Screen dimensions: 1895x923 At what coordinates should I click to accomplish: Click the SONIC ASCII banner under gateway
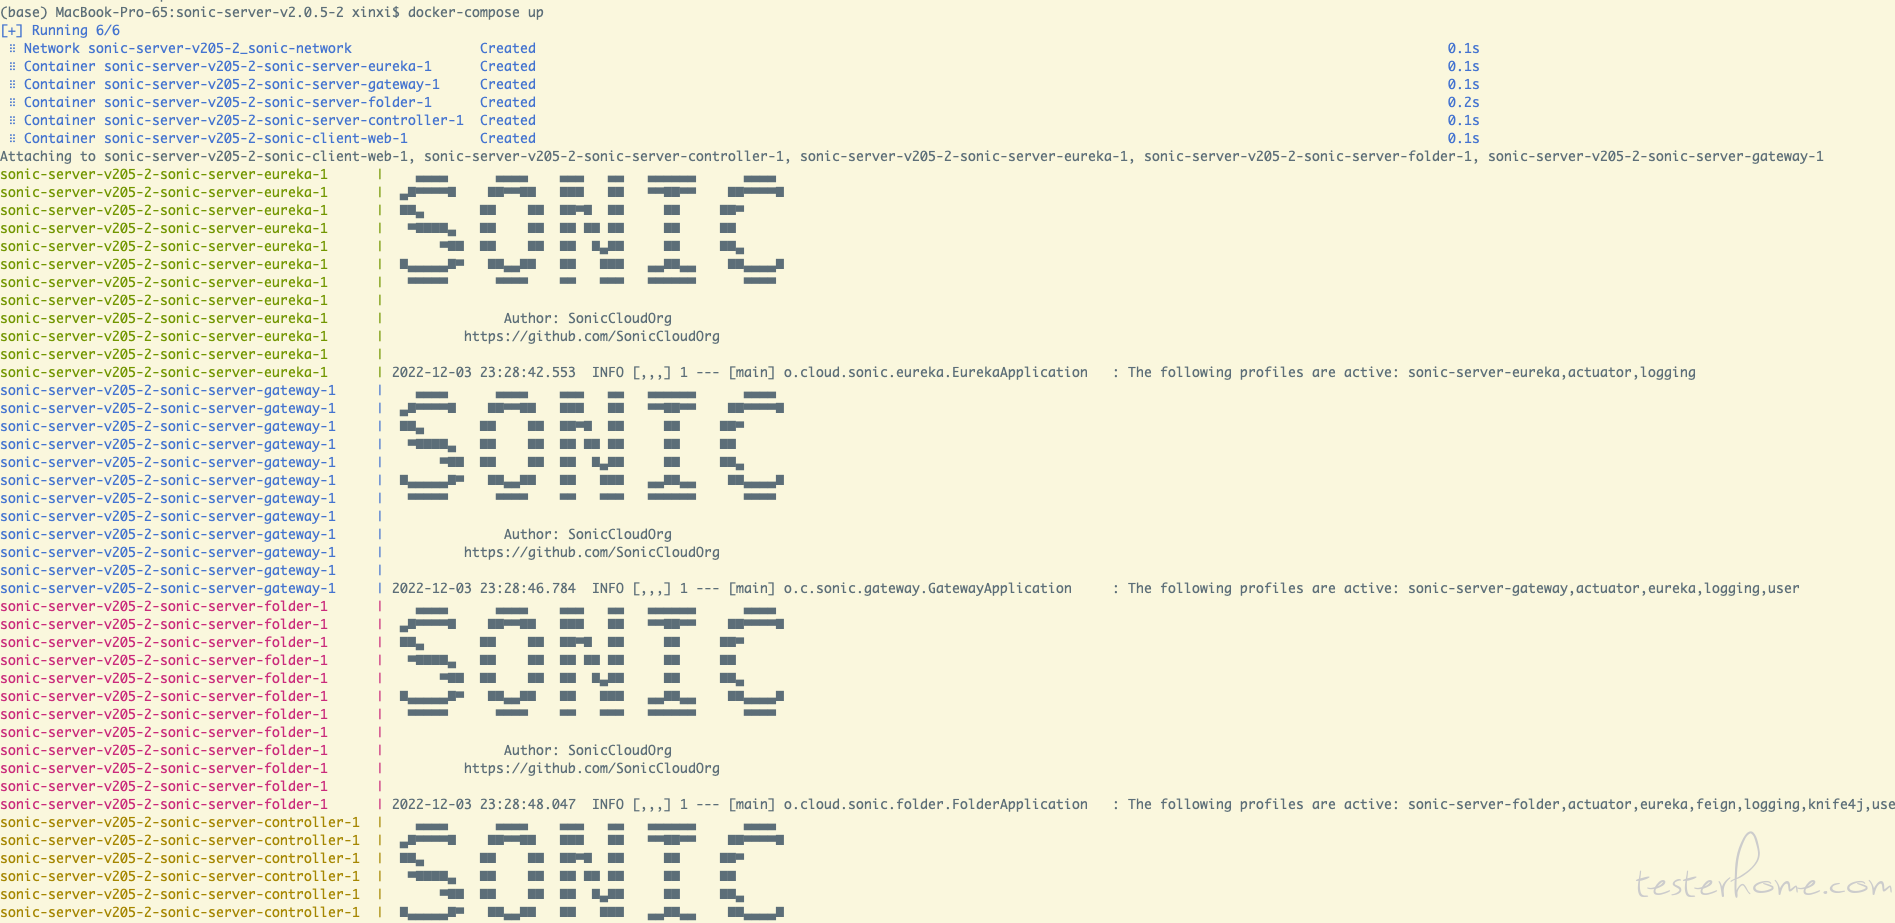coord(592,445)
